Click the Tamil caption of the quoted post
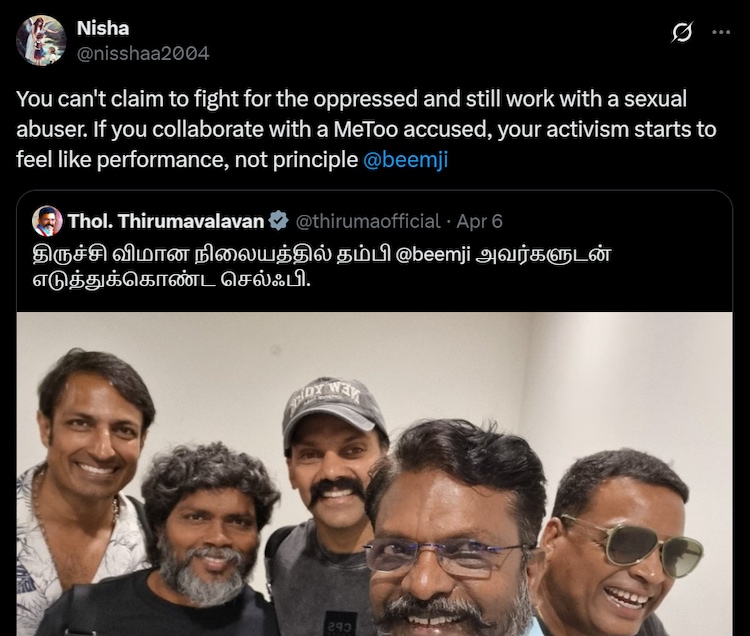 (x=300, y=265)
